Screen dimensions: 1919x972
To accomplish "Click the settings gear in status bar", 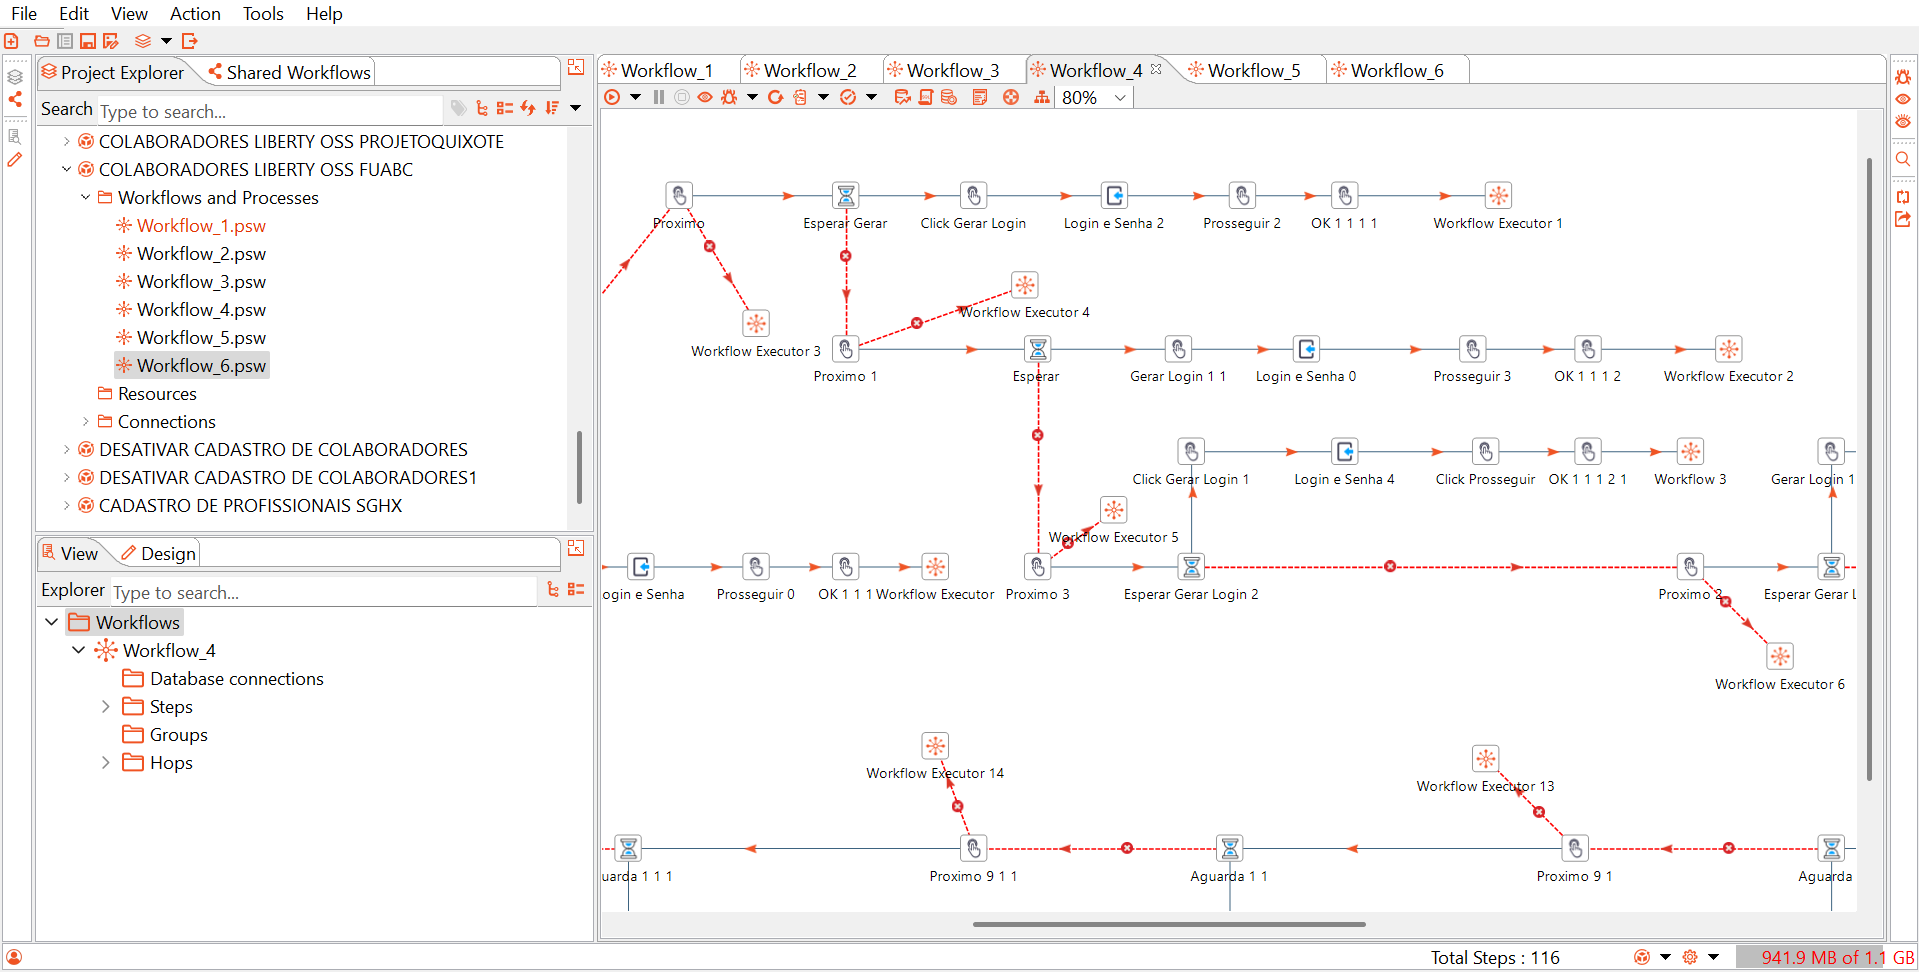I will click(1690, 957).
